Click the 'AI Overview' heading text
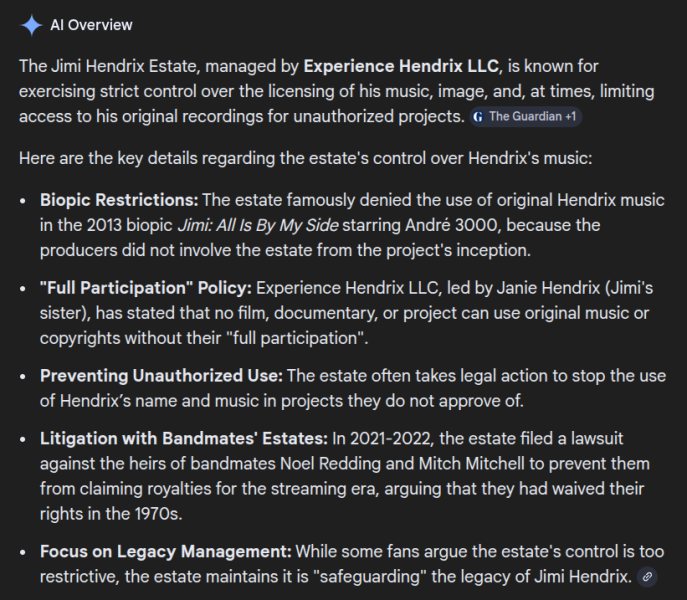This screenshot has height=600, width=687. click(x=91, y=25)
